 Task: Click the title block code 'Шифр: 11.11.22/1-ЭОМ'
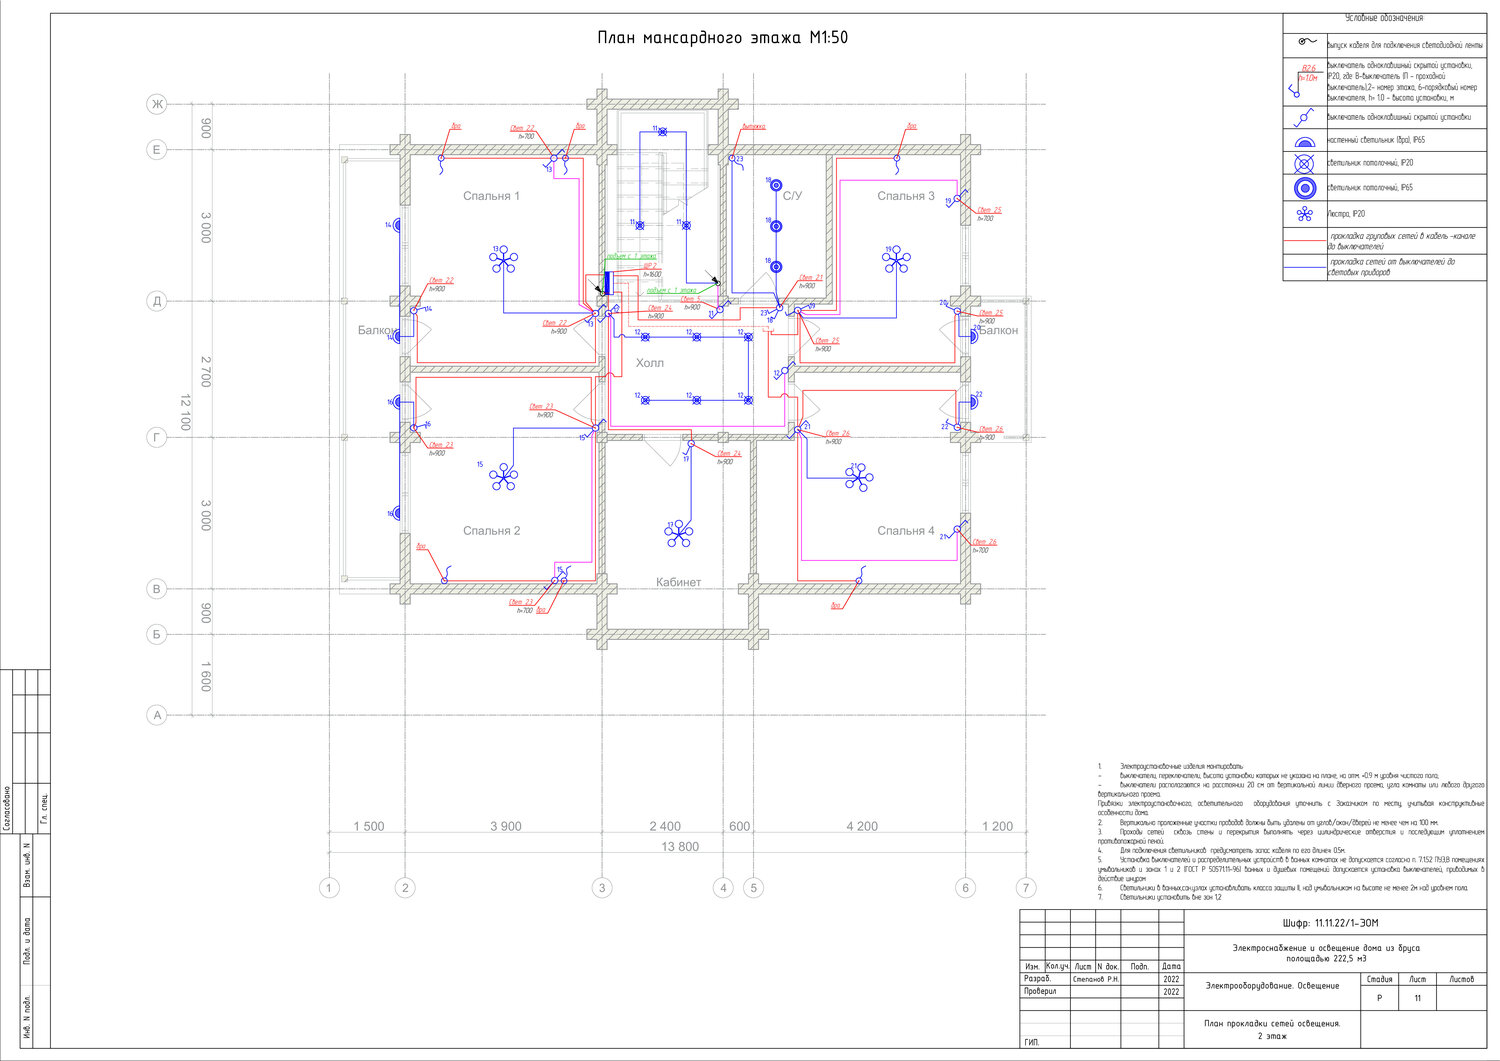tap(1330, 923)
